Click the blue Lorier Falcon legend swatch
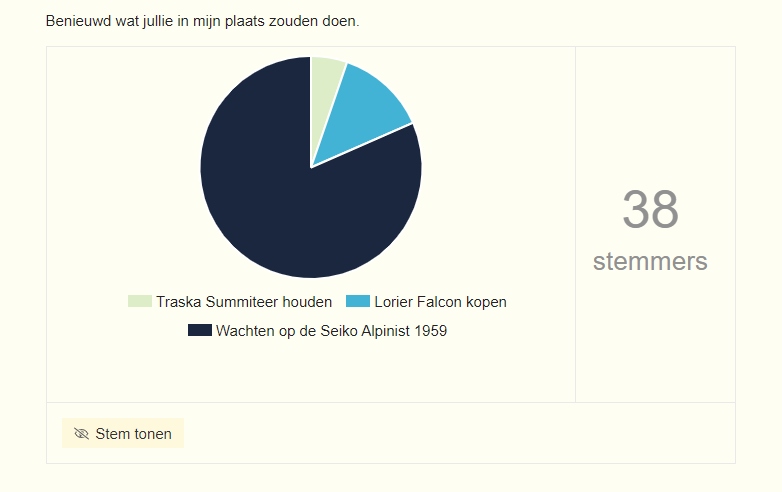 [358, 302]
